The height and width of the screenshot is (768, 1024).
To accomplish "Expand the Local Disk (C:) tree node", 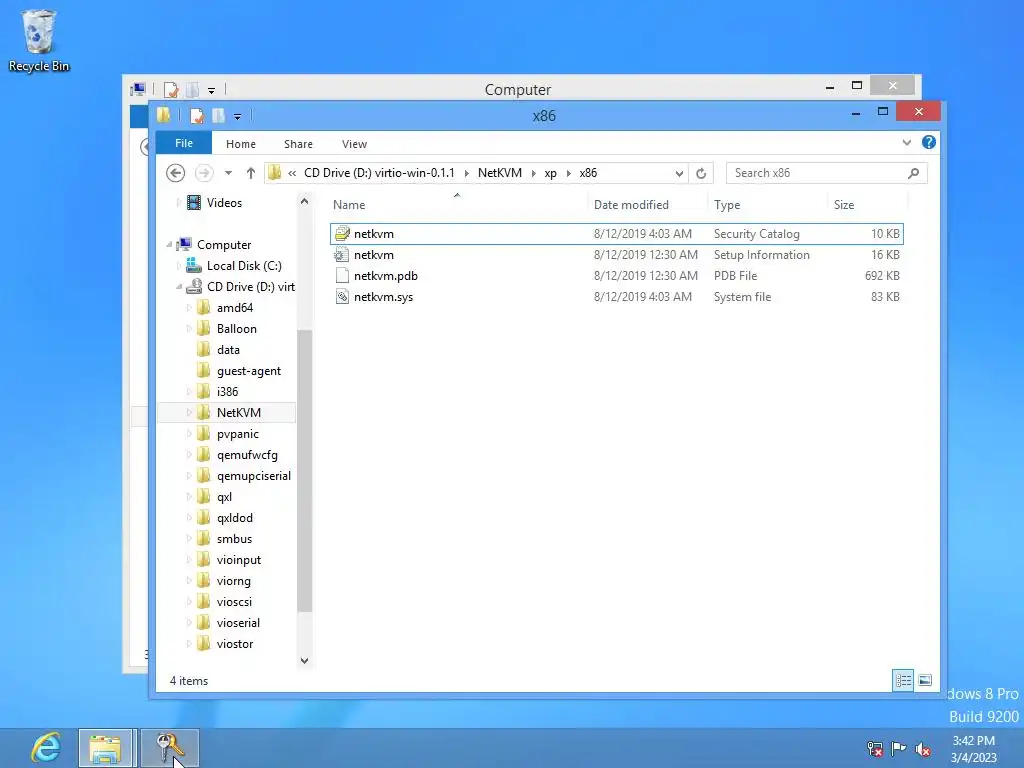I will [x=179, y=266].
